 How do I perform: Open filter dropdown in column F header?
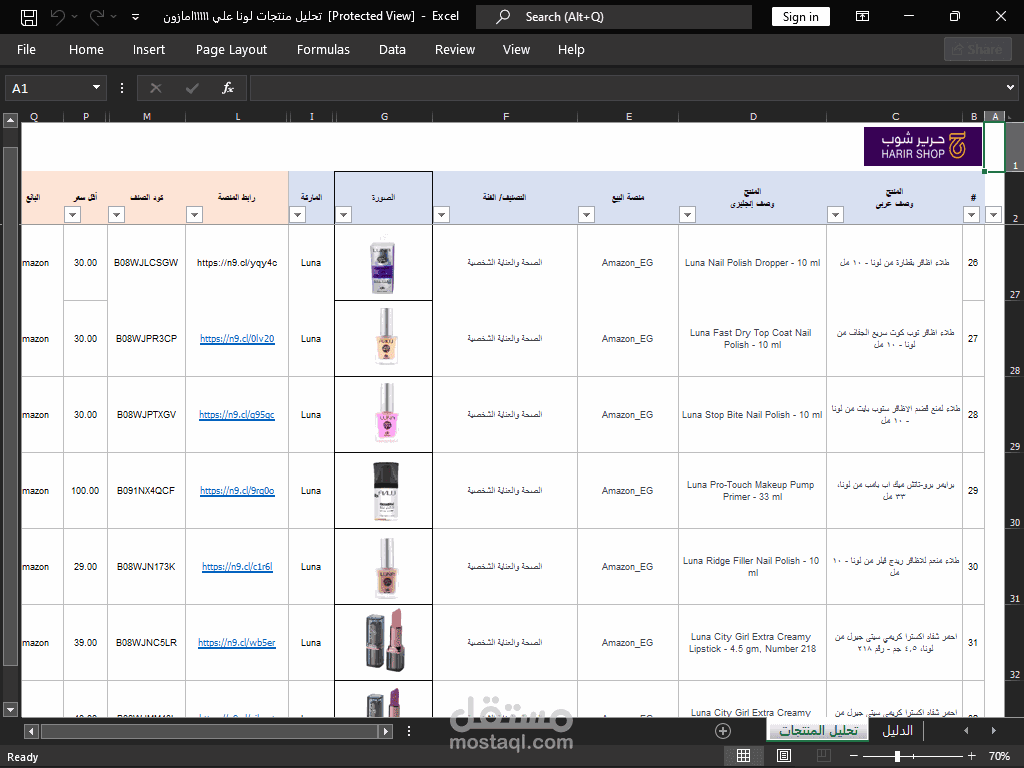click(x=441, y=214)
